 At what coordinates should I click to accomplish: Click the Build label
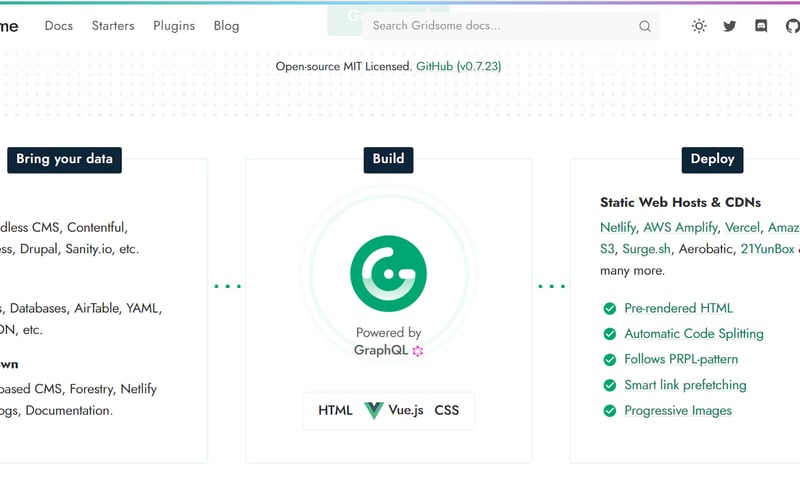388,160
